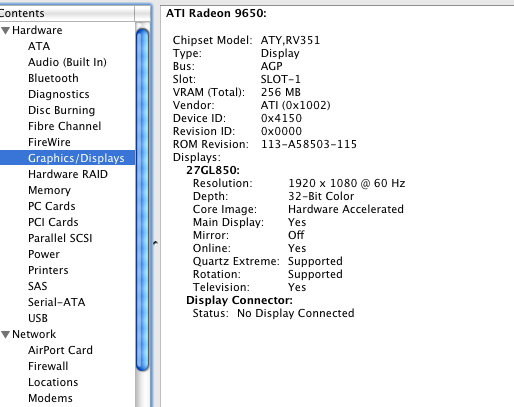The width and height of the screenshot is (514, 407).
Task: Select ATA in the Hardware list
Action: click(39, 46)
